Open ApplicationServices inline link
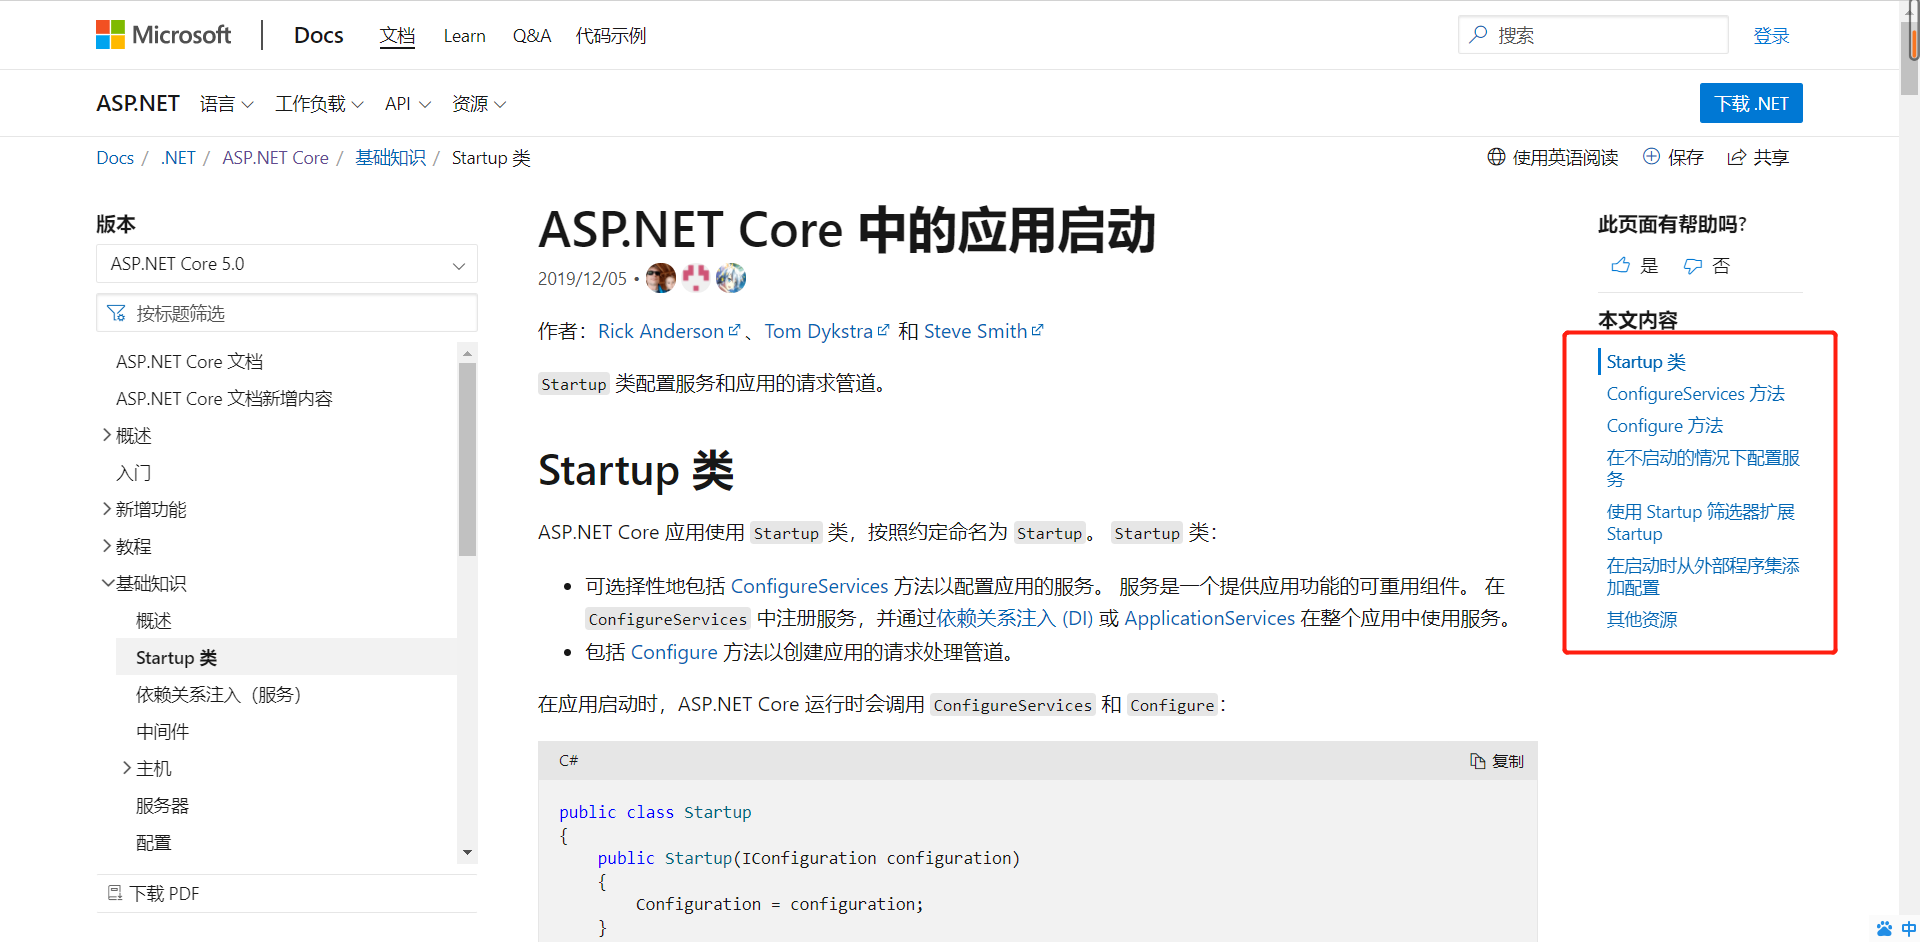Screen dimensions: 1920x942 (x=1209, y=618)
